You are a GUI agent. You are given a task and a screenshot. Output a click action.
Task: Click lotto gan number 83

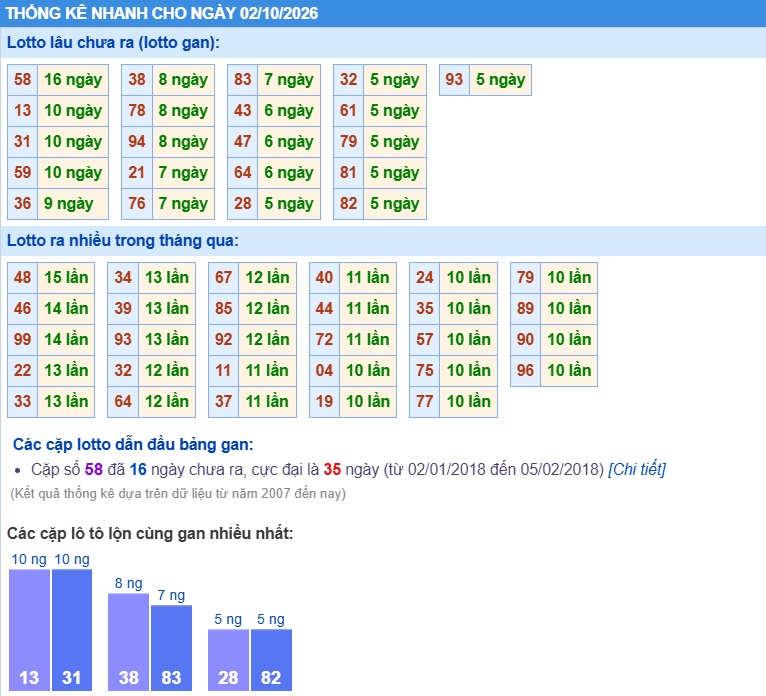(x=242, y=80)
